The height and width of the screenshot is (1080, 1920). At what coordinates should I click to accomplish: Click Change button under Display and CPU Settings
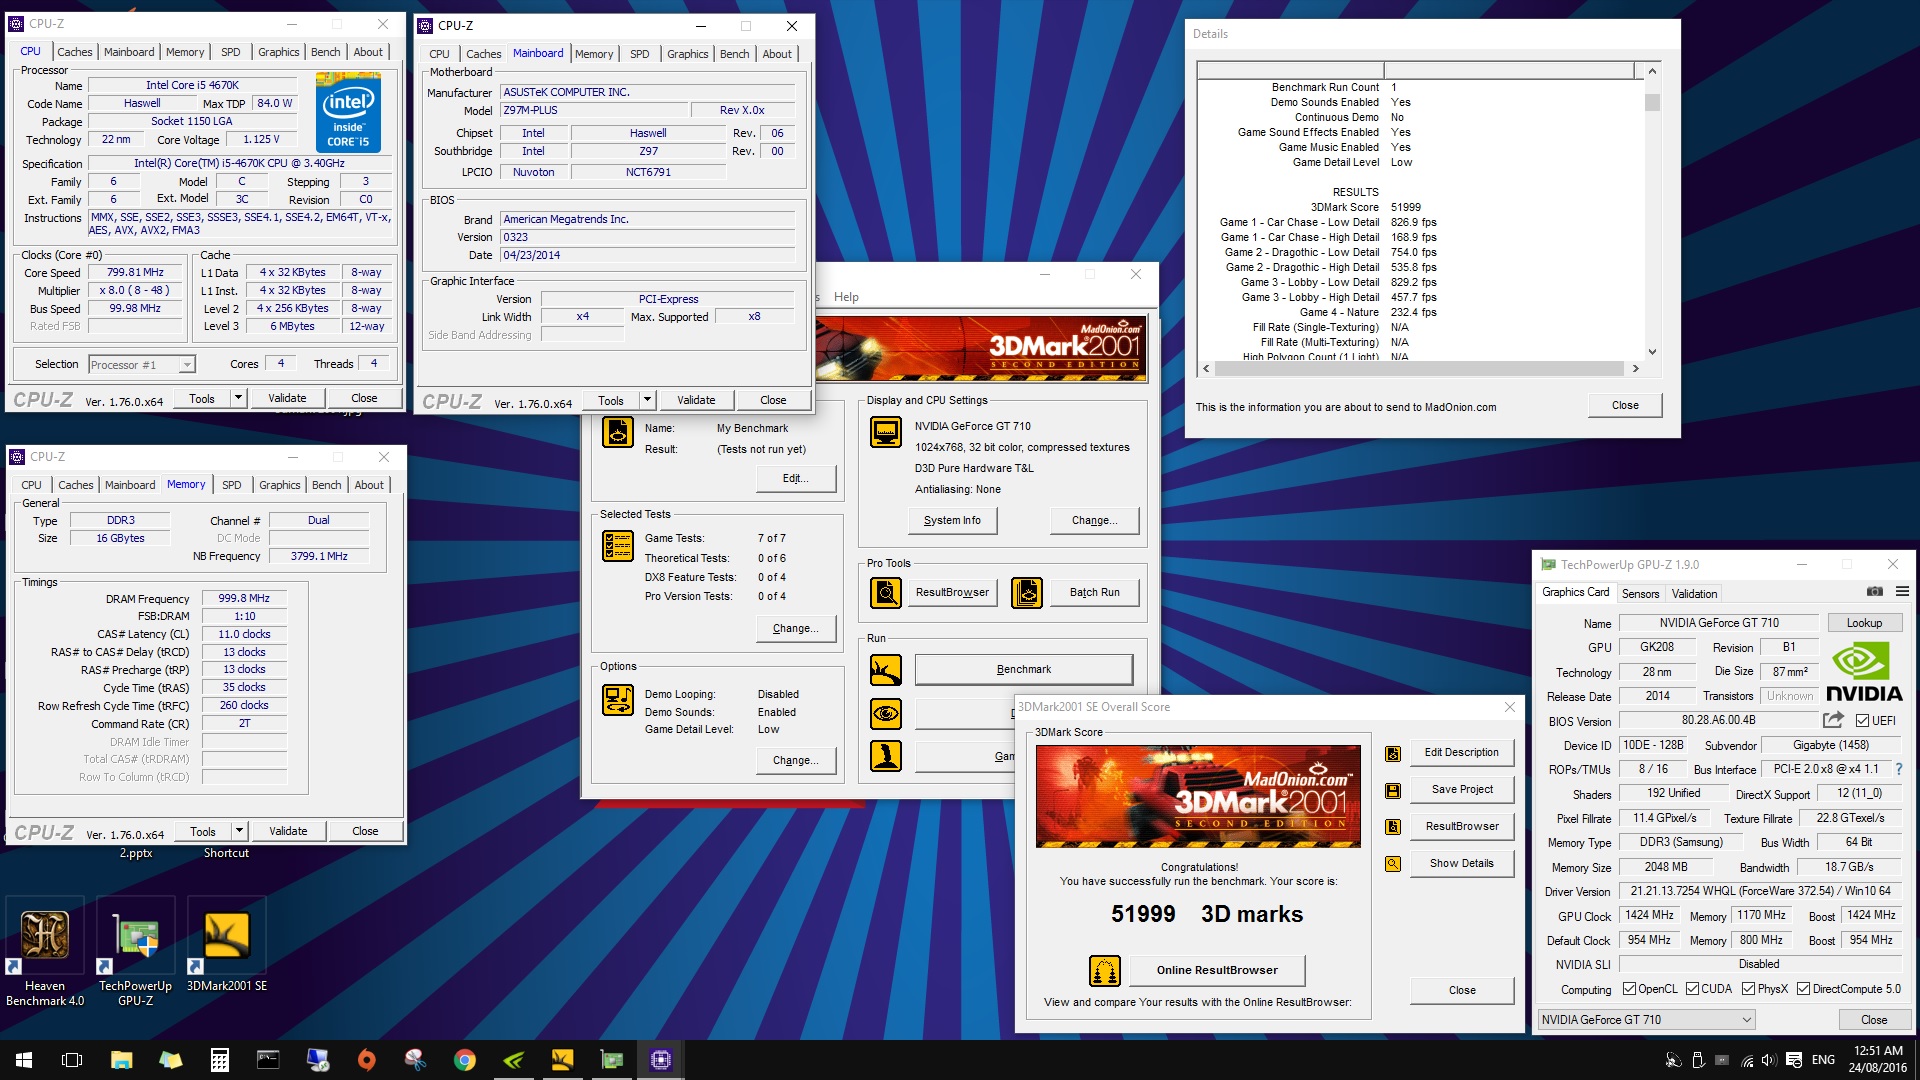pyautogui.click(x=1094, y=521)
